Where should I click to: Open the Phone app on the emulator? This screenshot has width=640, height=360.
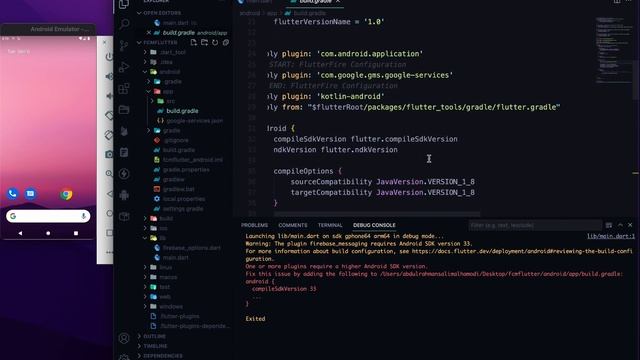tap(13, 194)
